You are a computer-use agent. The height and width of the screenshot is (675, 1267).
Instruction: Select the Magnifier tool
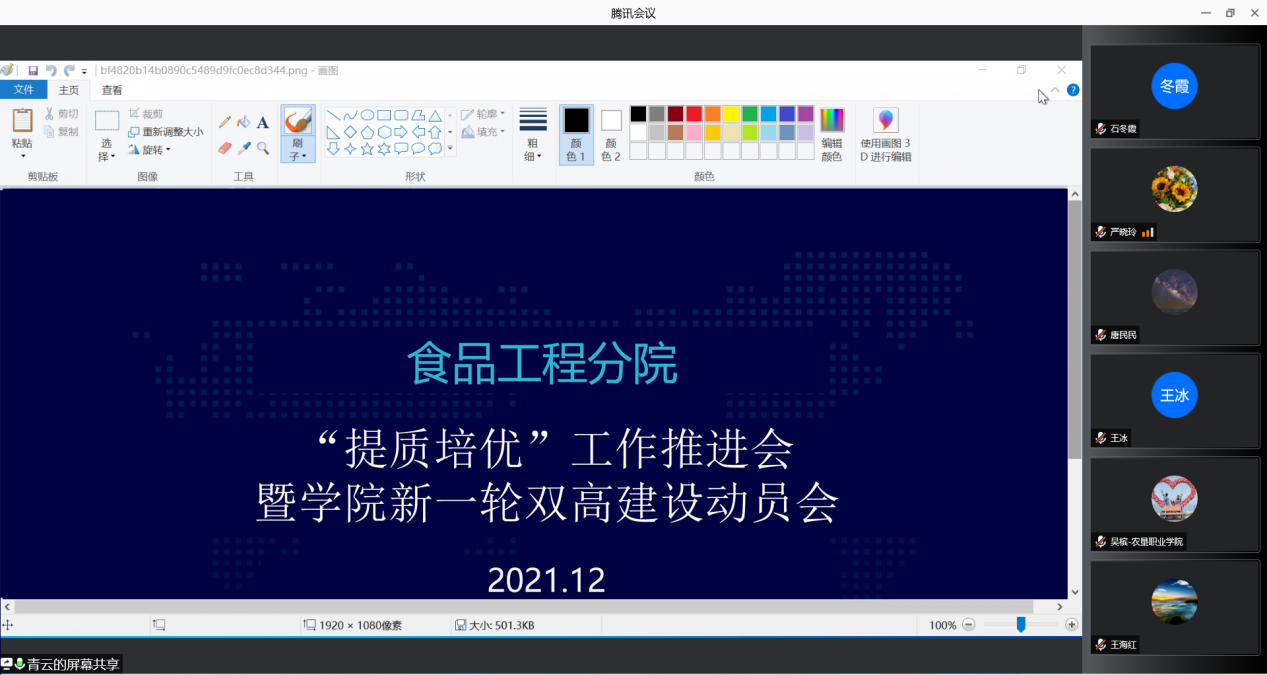pyautogui.click(x=263, y=148)
